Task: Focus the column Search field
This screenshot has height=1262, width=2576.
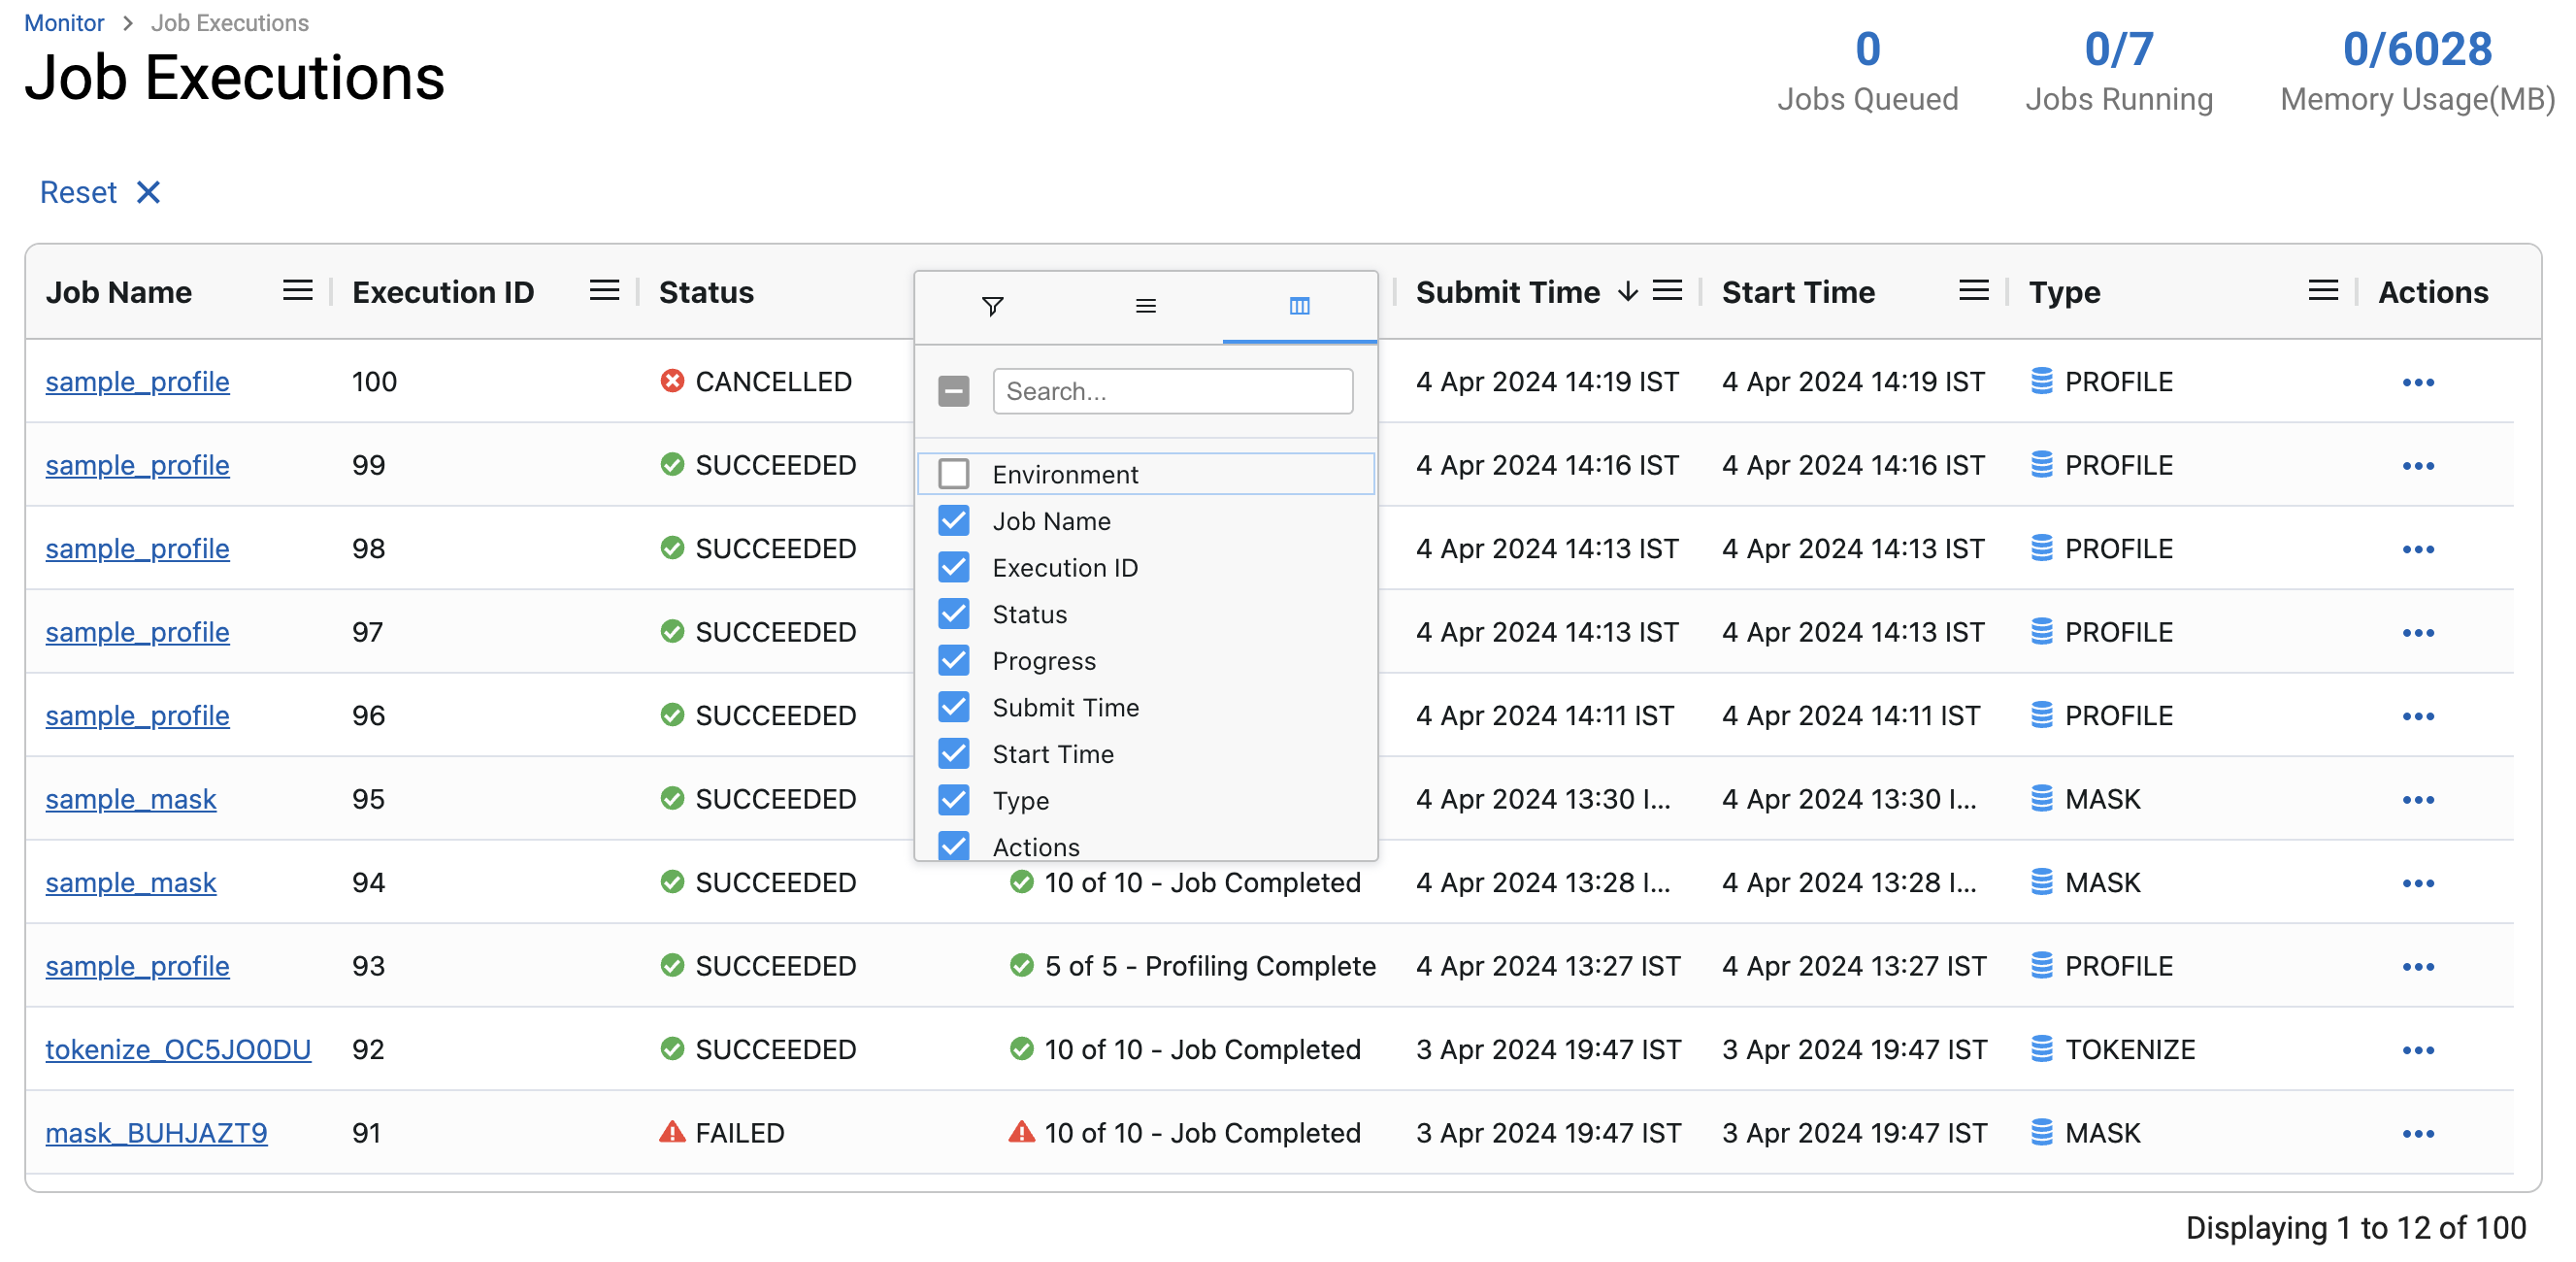Action: [x=1172, y=391]
